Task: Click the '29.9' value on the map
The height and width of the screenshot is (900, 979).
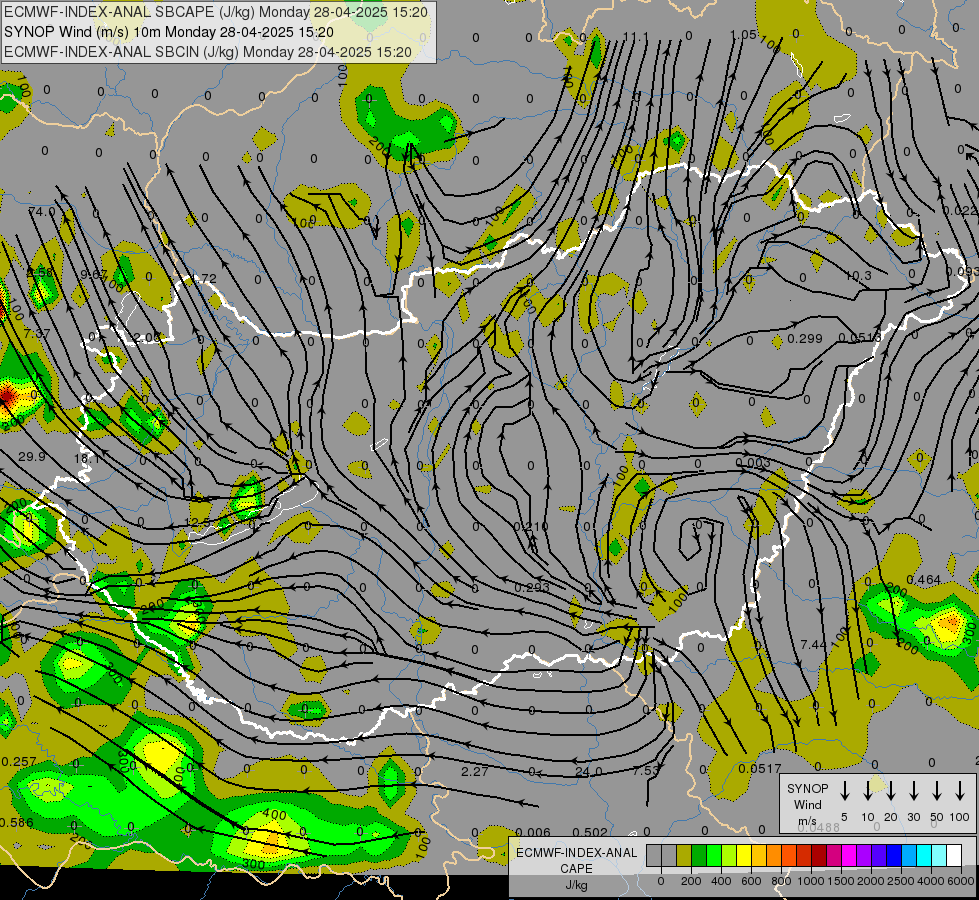Action: coord(32,457)
